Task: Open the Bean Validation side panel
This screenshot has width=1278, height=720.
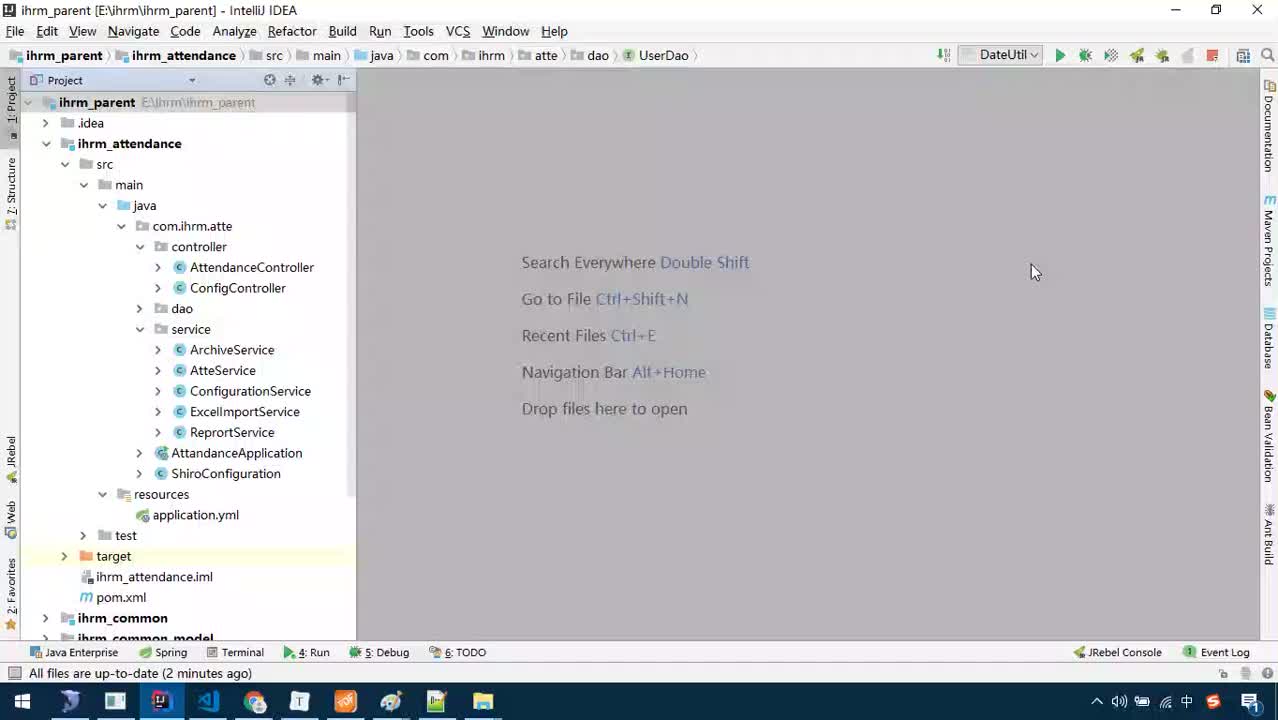Action: [1268, 437]
